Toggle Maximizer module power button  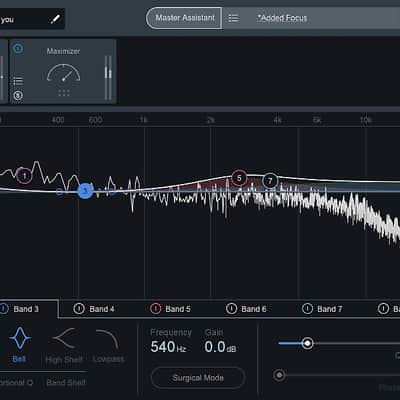pyautogui.click(x=18, y=48)
